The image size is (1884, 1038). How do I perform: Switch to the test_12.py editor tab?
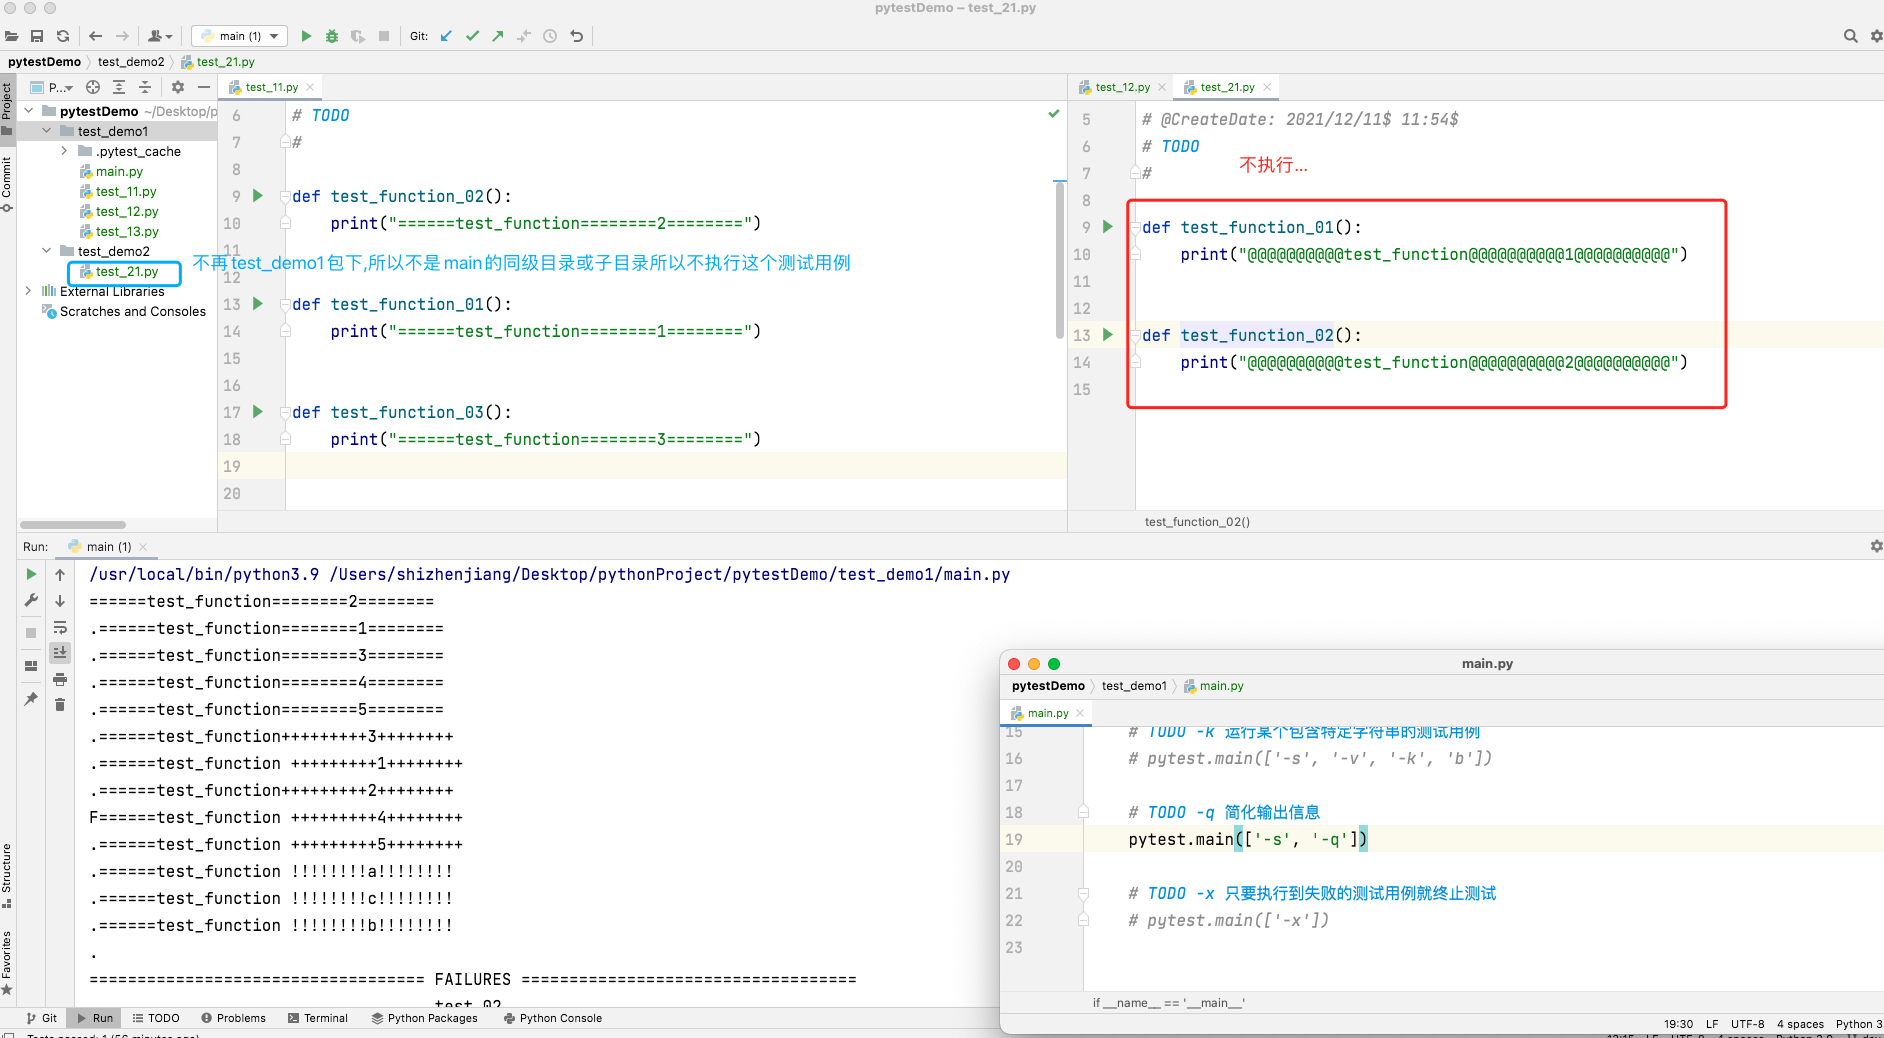click(1122, 87)
